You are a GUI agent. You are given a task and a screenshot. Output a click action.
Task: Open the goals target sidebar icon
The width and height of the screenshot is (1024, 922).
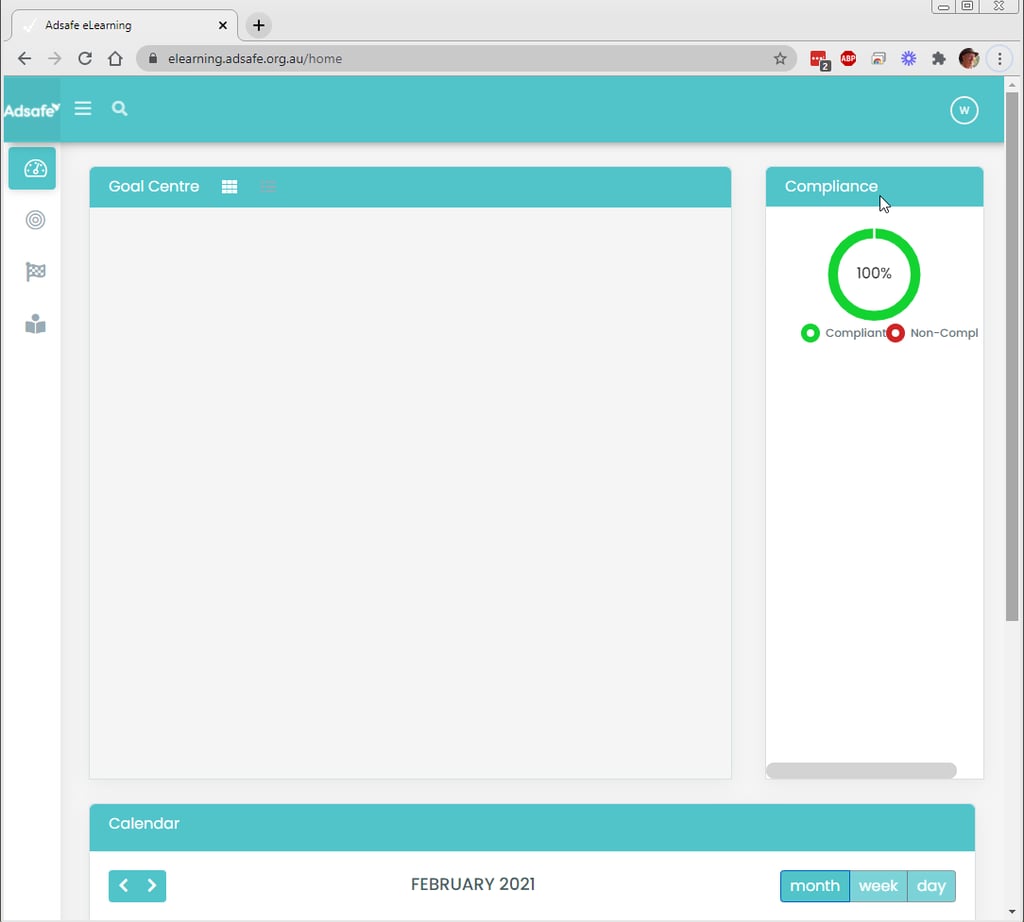[x=35, y=220]
